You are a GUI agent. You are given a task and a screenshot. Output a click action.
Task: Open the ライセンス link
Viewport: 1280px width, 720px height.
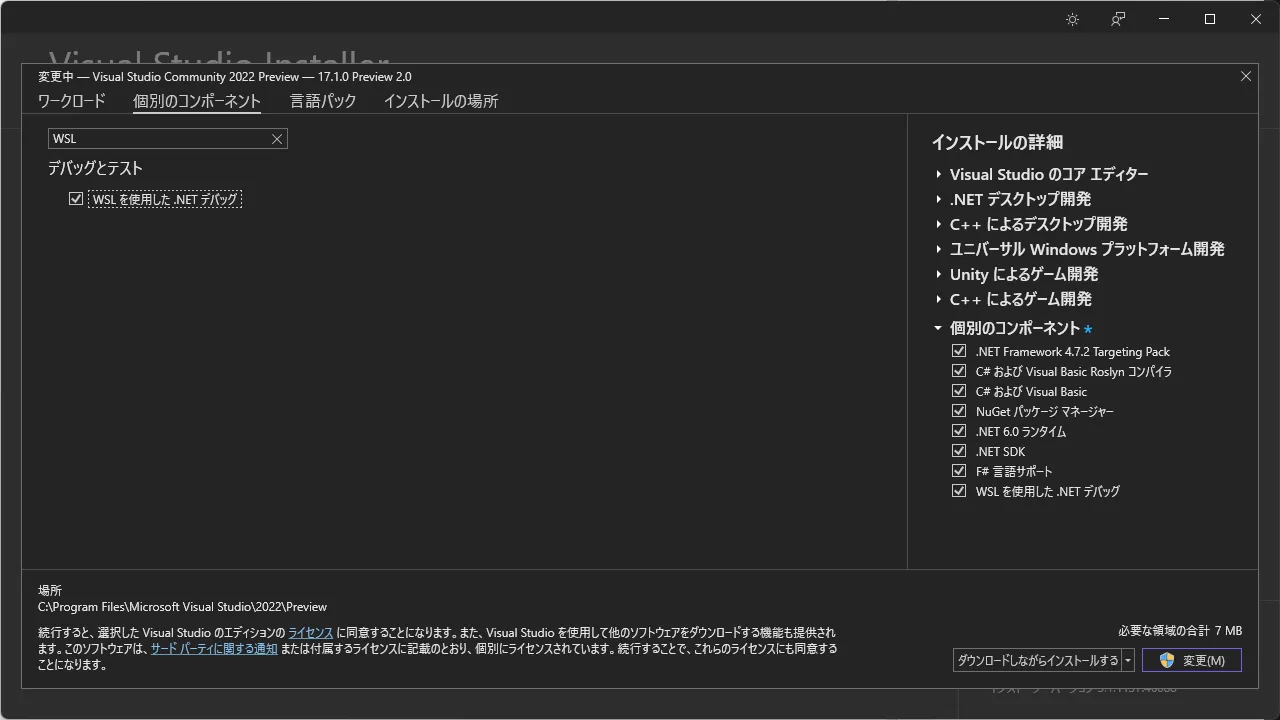click(309, 631)
